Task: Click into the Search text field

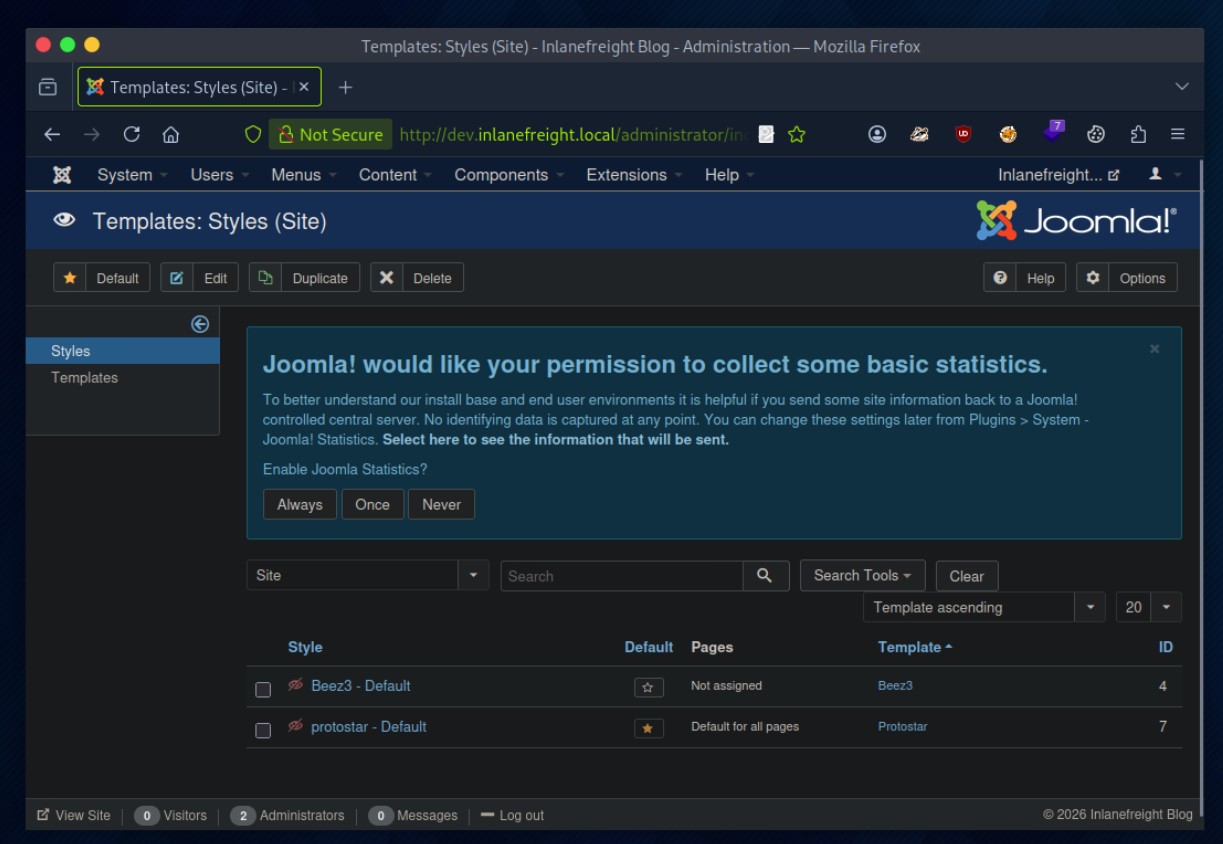Action: 621,576
